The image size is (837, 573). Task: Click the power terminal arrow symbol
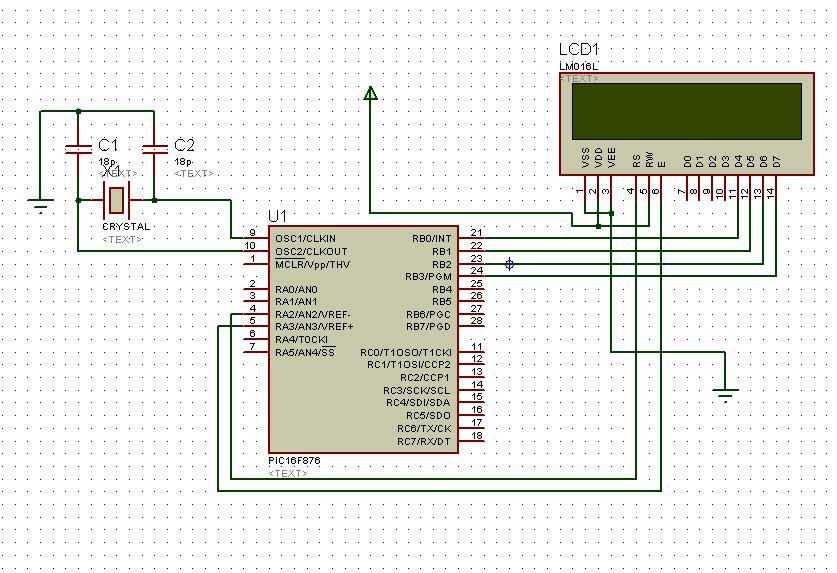coord(370,93)
